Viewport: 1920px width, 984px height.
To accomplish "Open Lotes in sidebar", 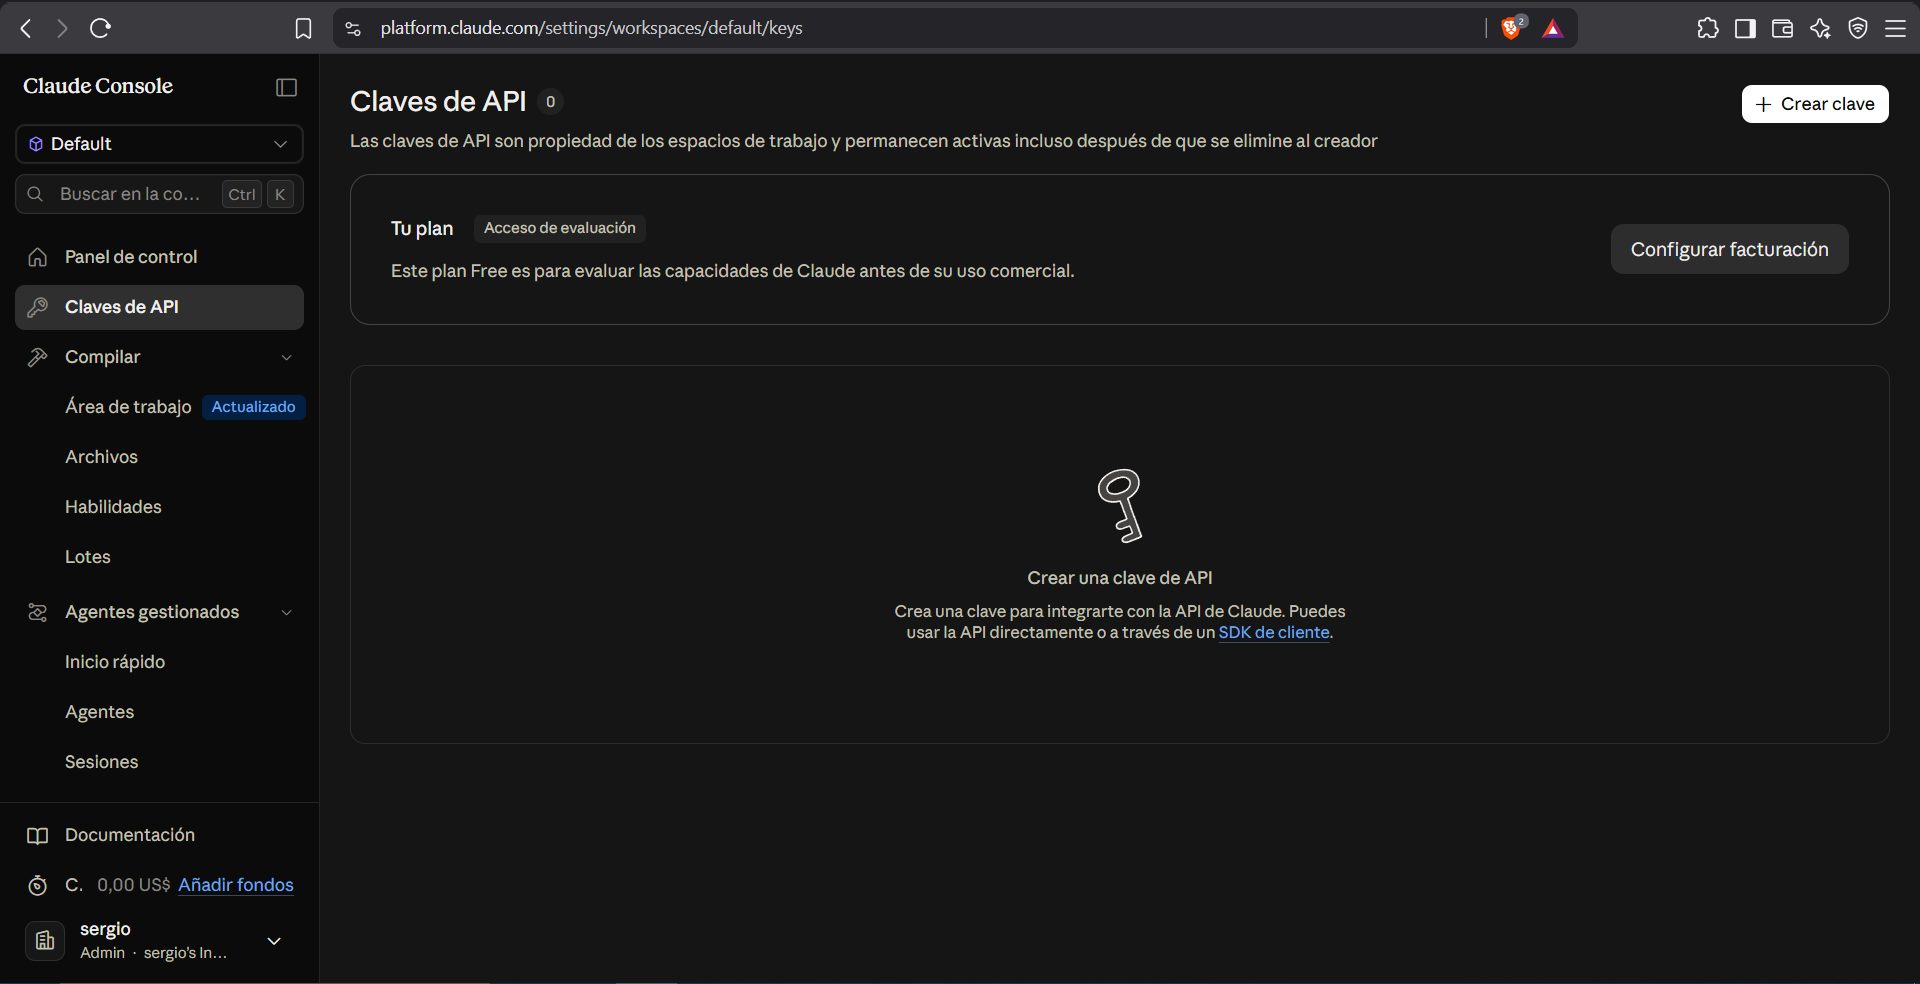I will [88, 557].
